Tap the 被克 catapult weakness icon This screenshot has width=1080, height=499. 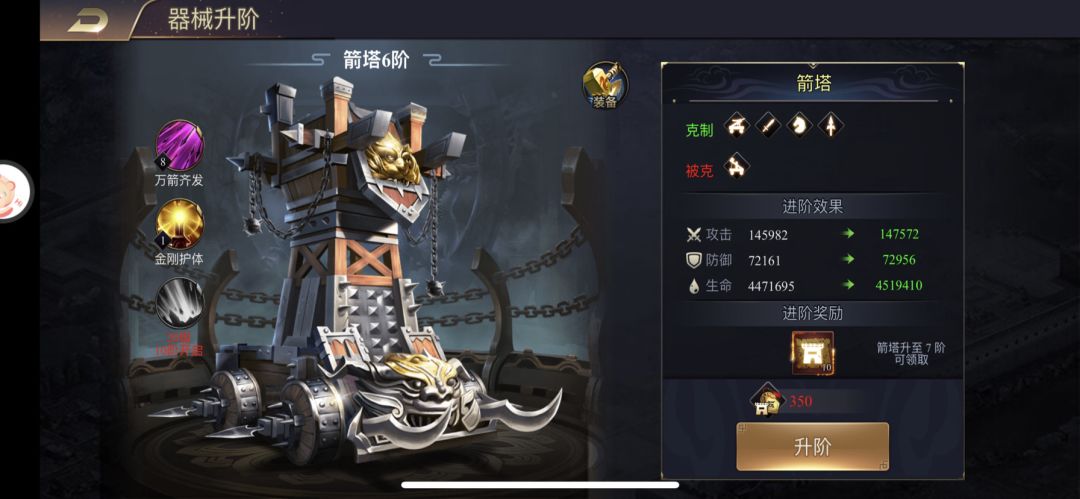click(x=737, y=165)
